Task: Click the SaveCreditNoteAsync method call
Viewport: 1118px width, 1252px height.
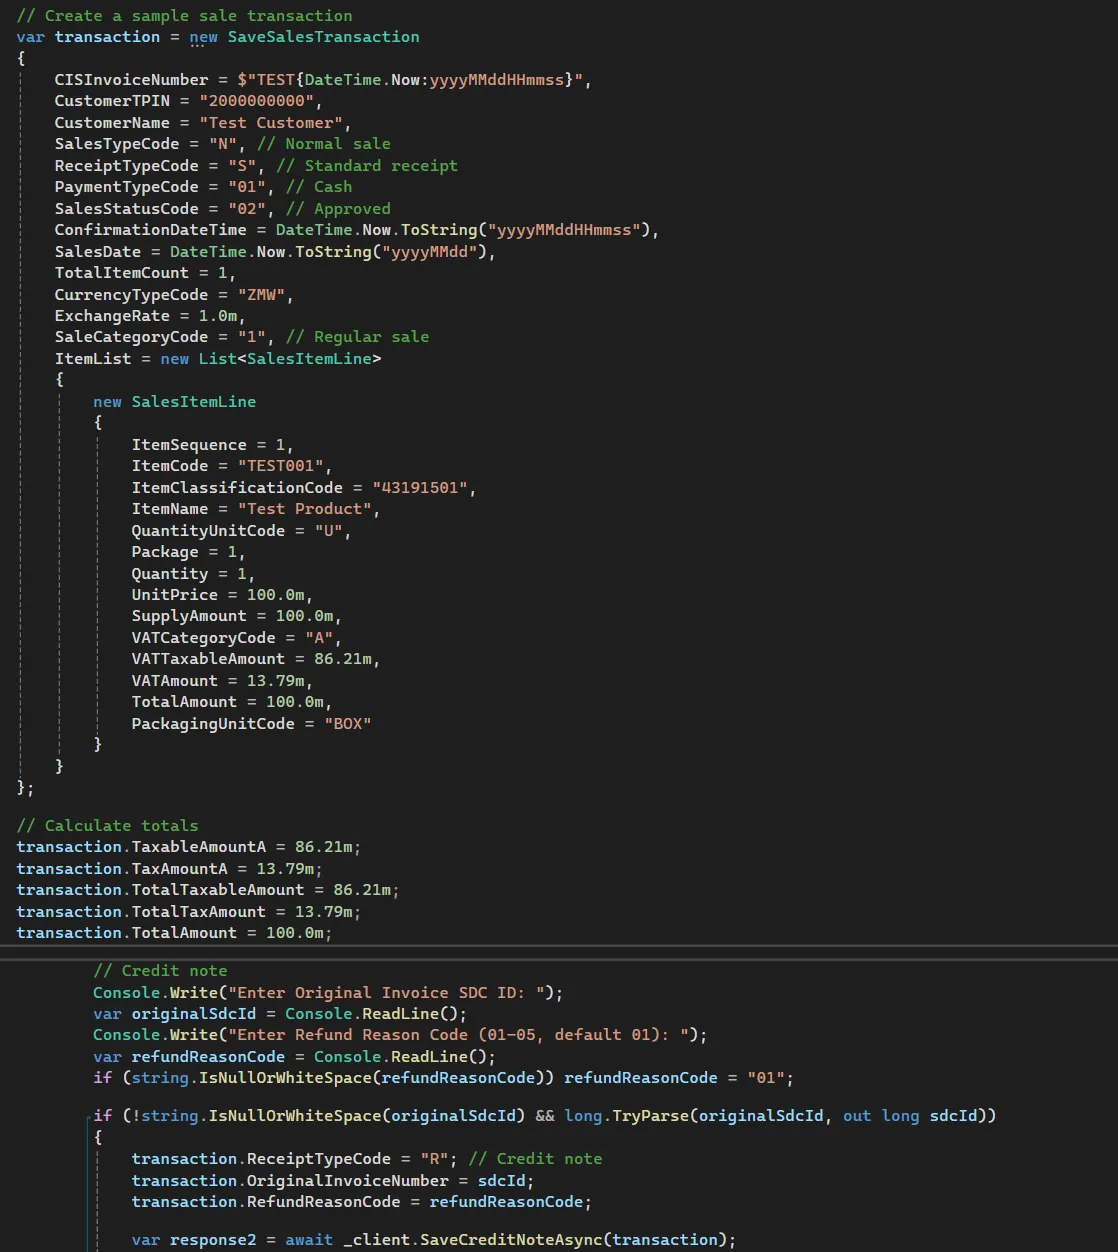Action: coord(510,1240)
